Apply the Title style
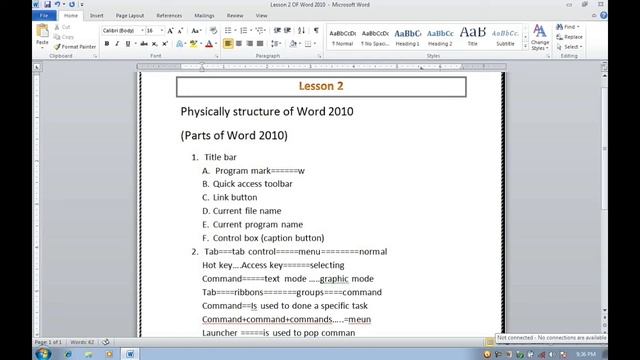This screenshot has height=360, width=640. (x=473, y=37)
